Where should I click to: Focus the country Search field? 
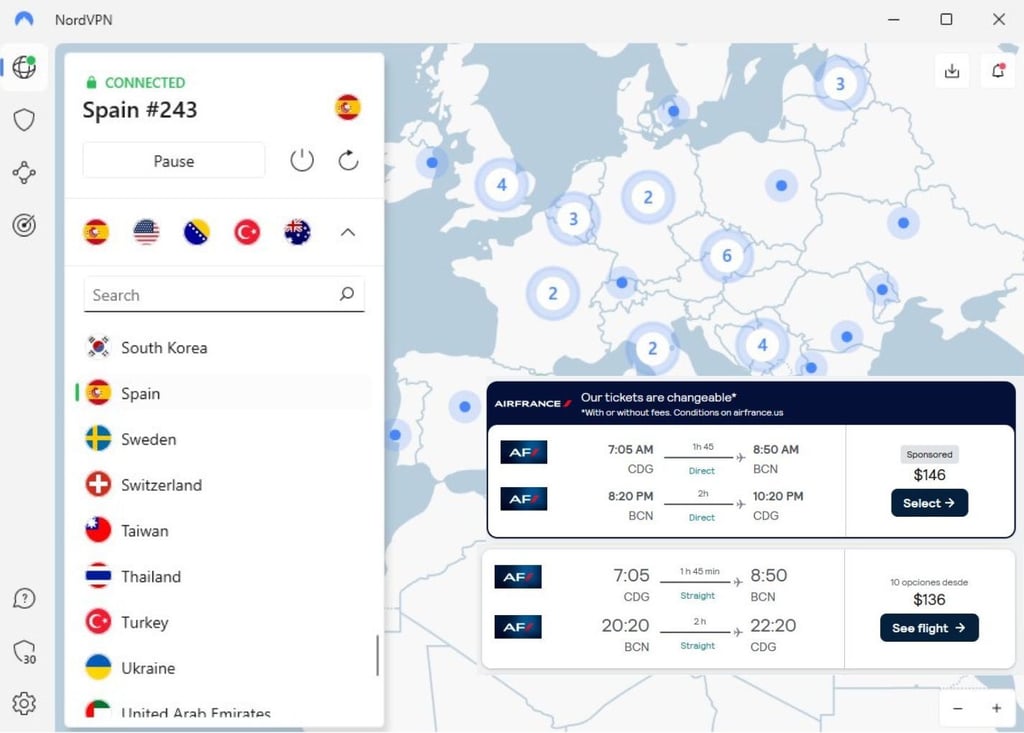(224, 295)
